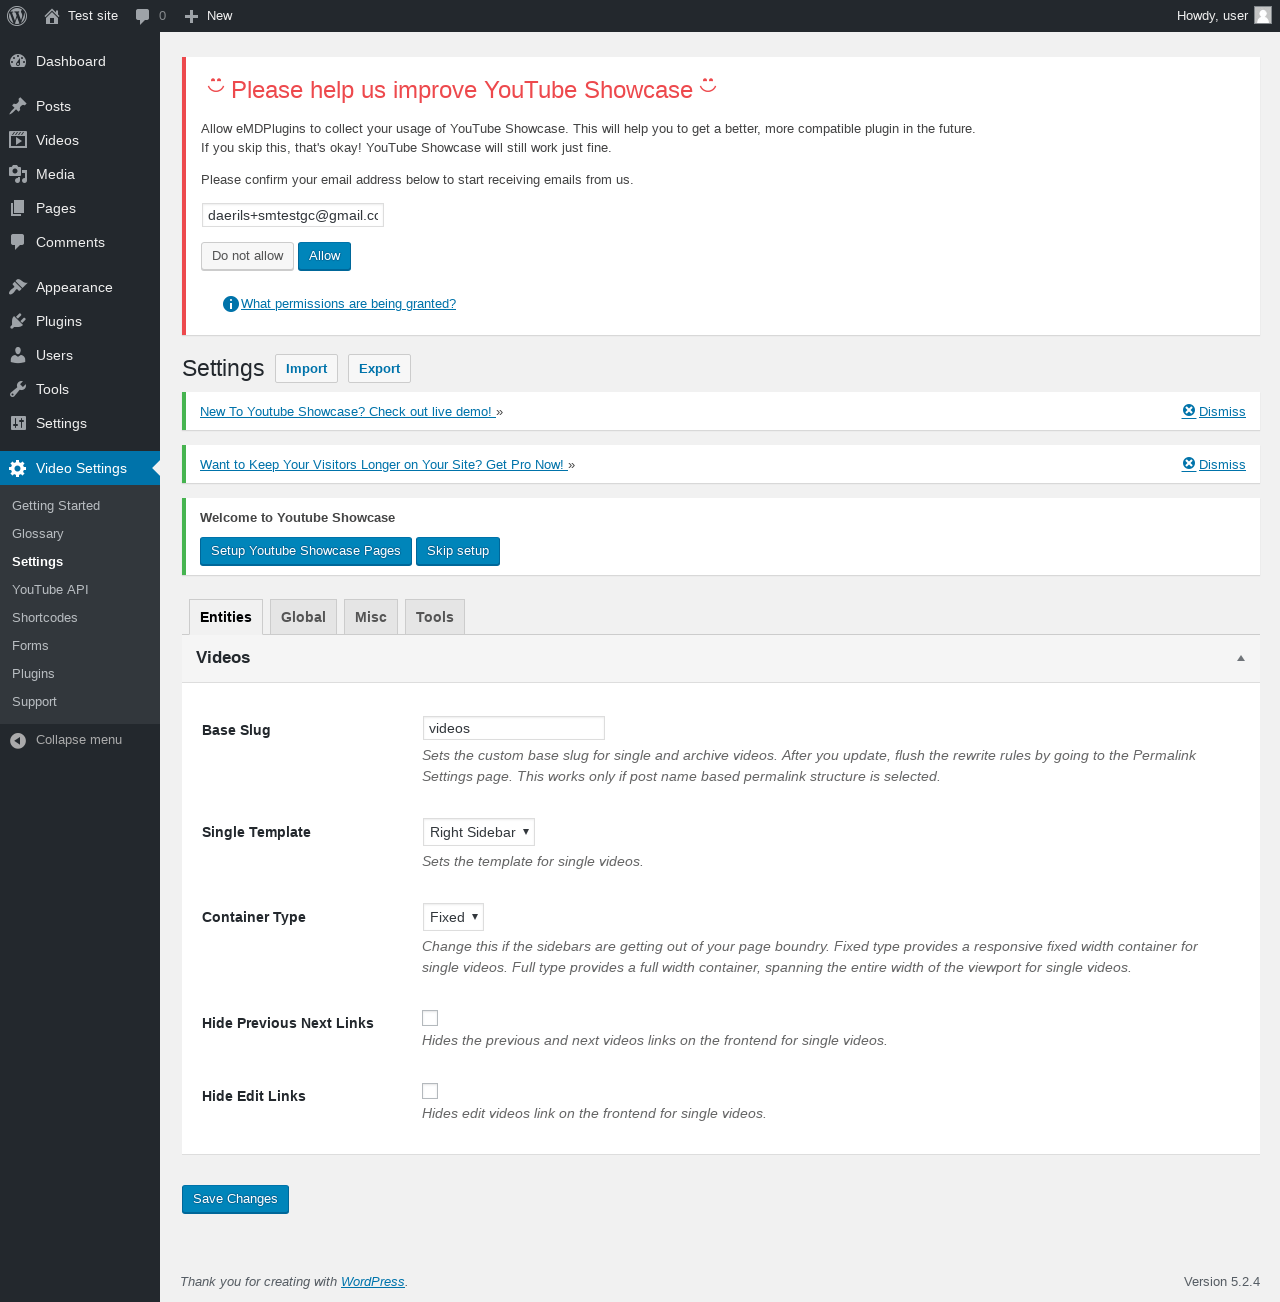Click the Plugins plug icon in main sidebar
Viewport: 1280px width, 1302px height.
18,321
